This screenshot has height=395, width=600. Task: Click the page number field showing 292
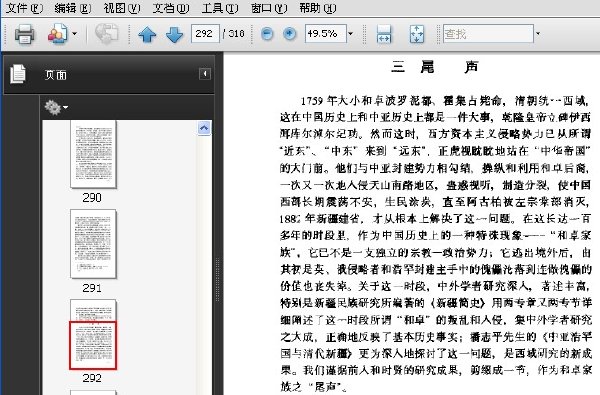[205, 34]
